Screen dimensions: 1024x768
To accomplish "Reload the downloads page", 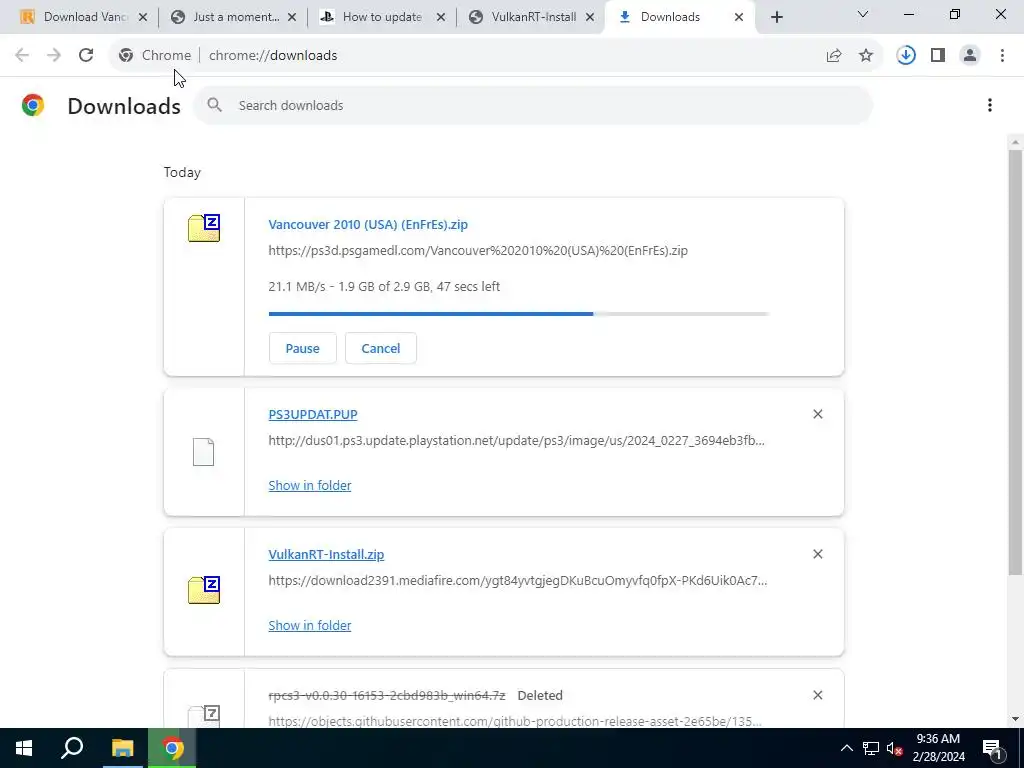I will [86, 56].
